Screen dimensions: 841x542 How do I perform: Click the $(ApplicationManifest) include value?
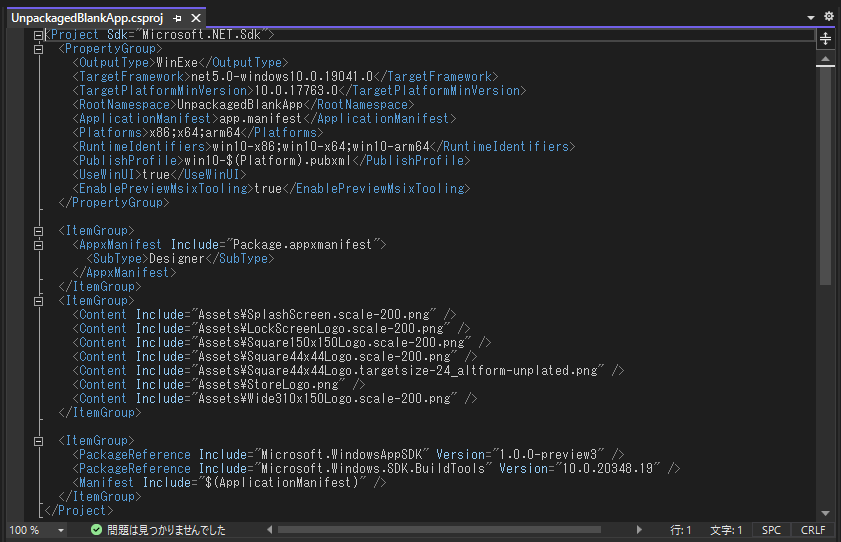[282, 483]
